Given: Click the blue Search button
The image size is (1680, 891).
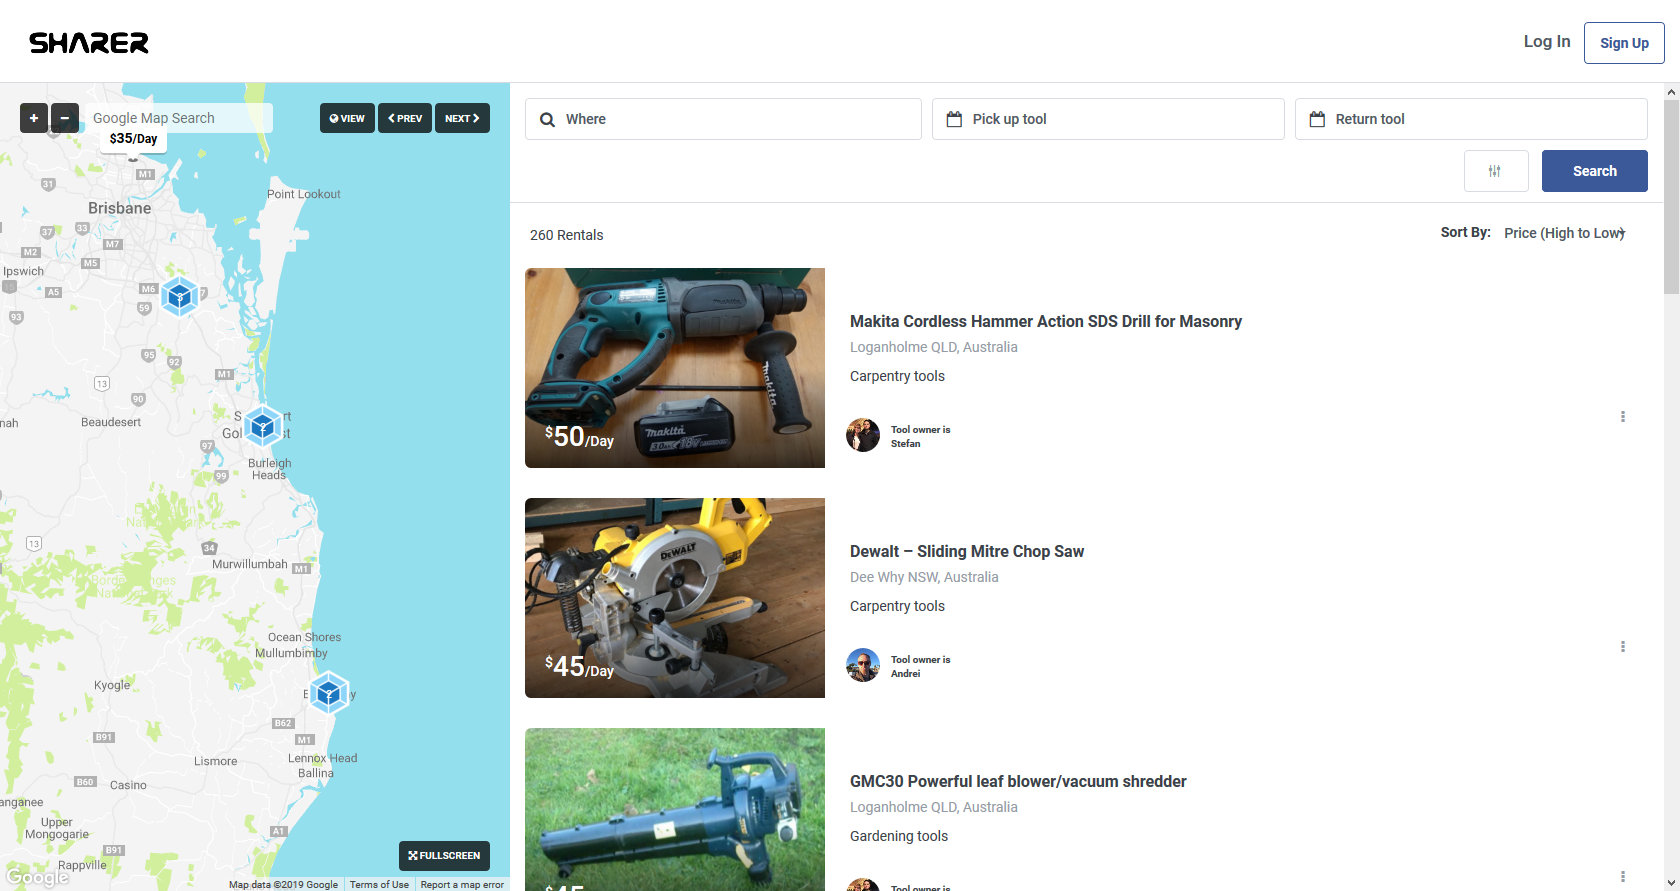Looking at the screenshot, I should [x=1595, y=171].
